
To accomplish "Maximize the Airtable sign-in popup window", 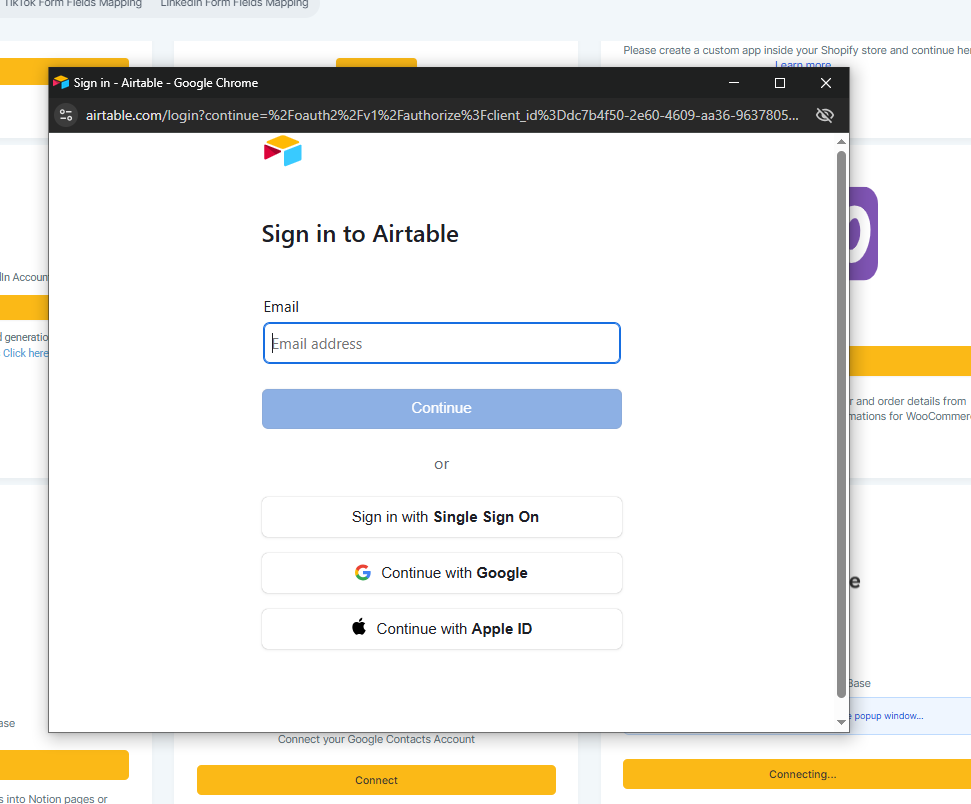I will (780, 82).
